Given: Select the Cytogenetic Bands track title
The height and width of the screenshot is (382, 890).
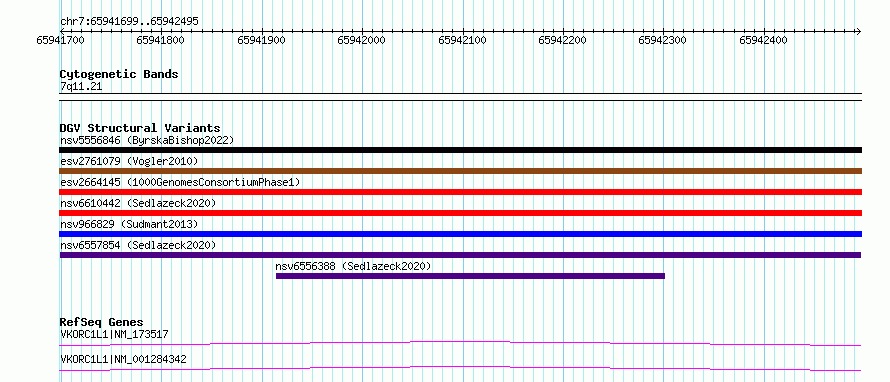Looking at the screenshot, I should click(119, 74).
